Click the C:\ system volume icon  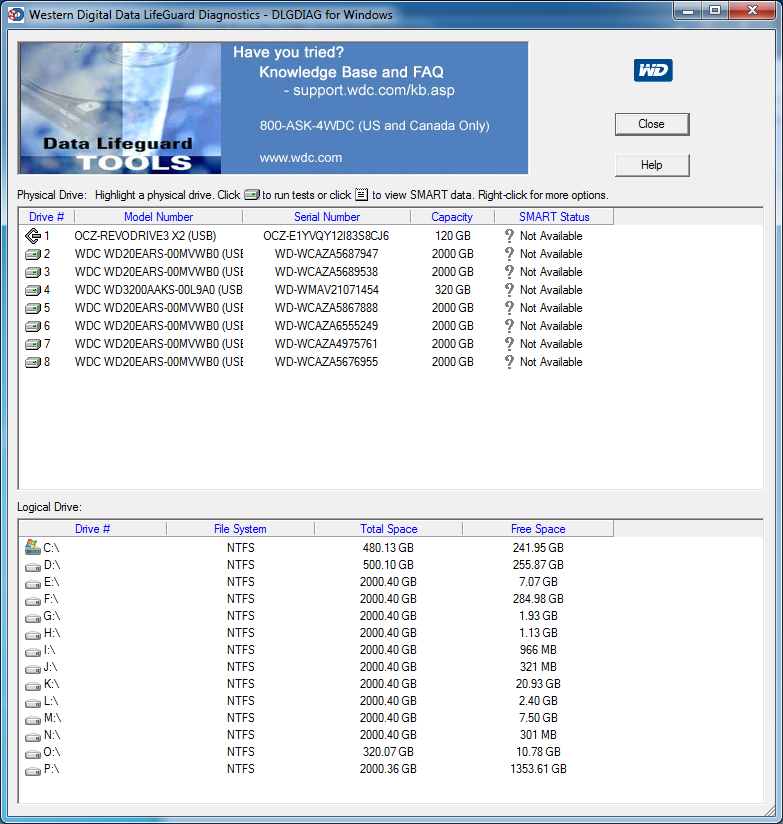coord(33,547)
